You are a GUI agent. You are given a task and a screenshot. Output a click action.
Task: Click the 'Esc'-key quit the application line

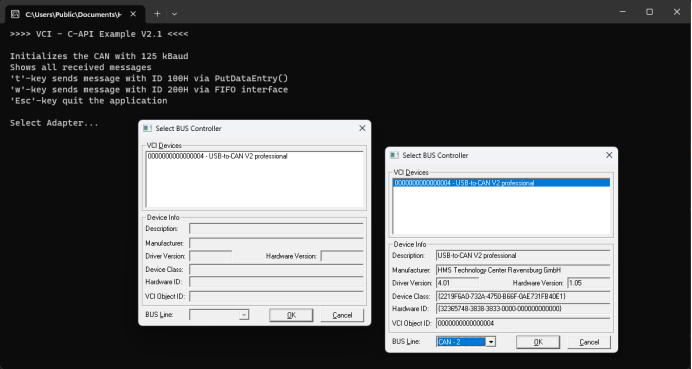[x=88, y=101]
